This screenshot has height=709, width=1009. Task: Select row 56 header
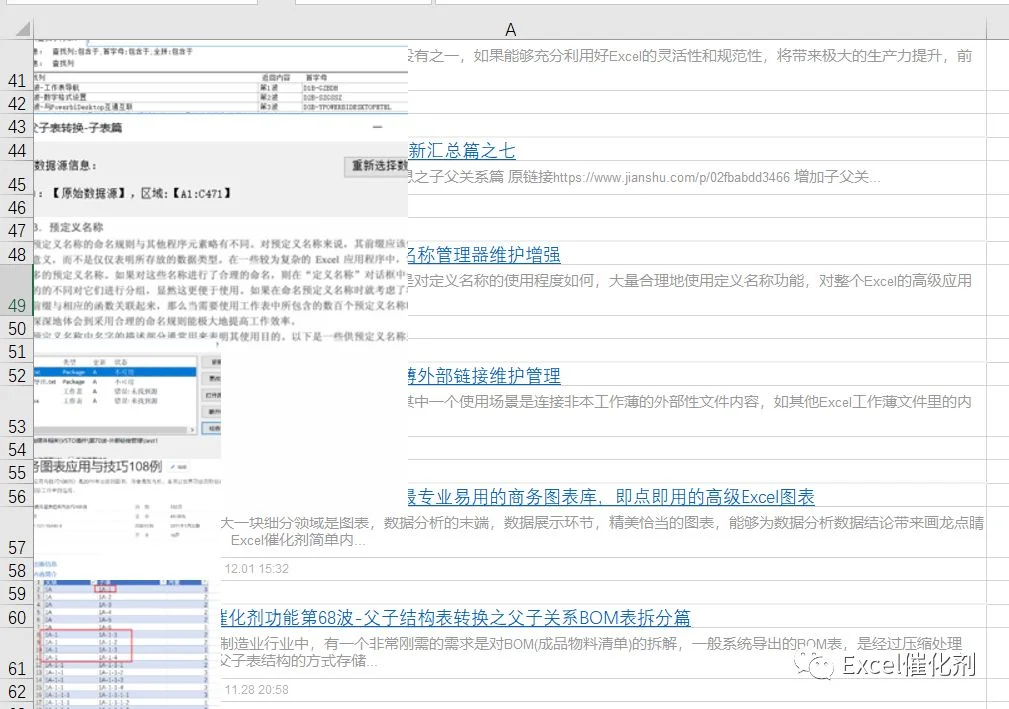tap(17, 497)
